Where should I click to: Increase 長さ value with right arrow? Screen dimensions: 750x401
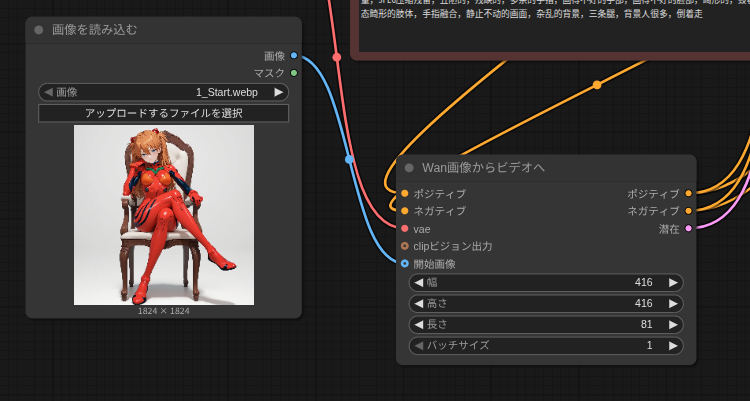673,325
